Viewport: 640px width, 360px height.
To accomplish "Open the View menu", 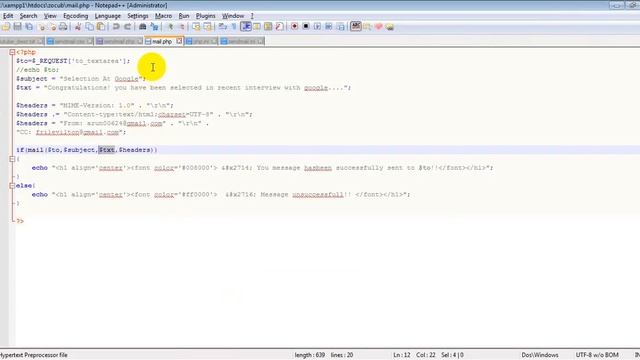I will point(50,16).
